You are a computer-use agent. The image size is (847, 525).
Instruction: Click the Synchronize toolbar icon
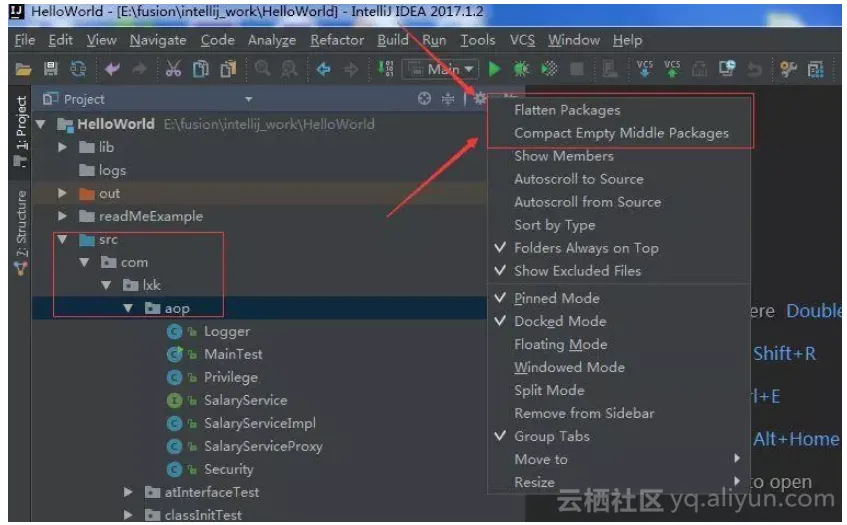(78, 69)
